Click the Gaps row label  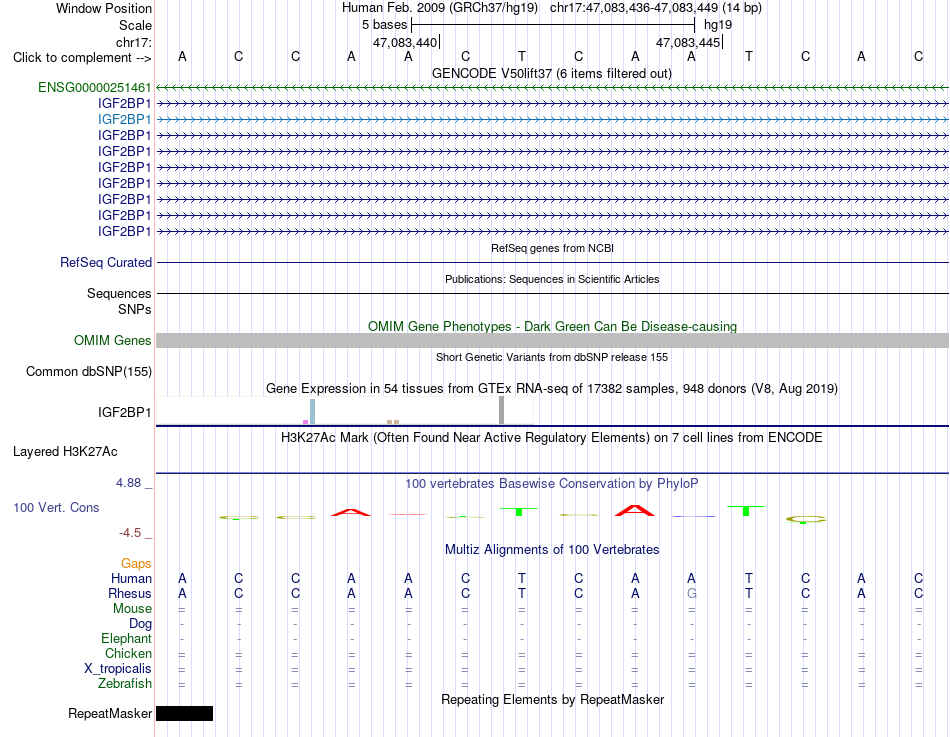click(x=136, y=564)
